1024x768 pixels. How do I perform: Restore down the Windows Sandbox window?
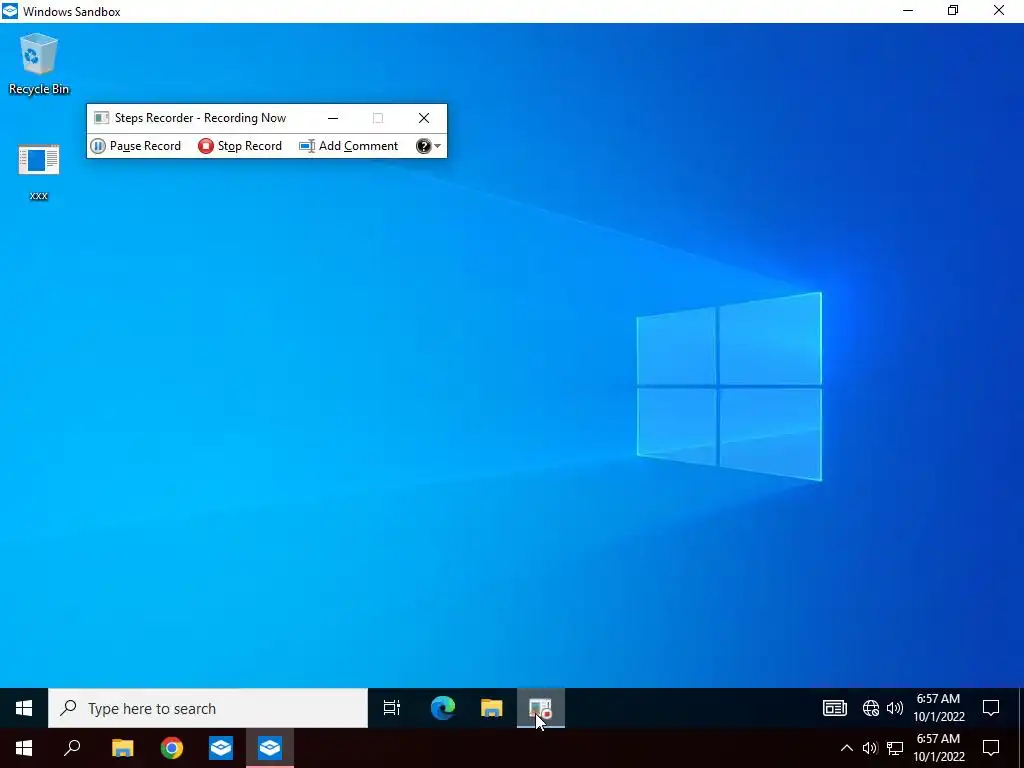[x=953, y=10]
